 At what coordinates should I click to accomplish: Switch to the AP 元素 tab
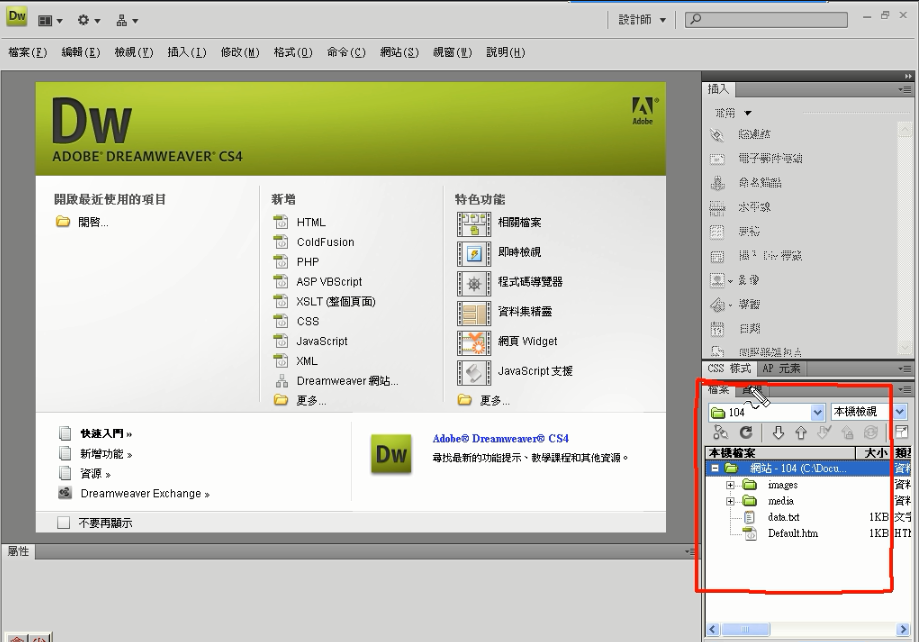click(x=781, y=368)
